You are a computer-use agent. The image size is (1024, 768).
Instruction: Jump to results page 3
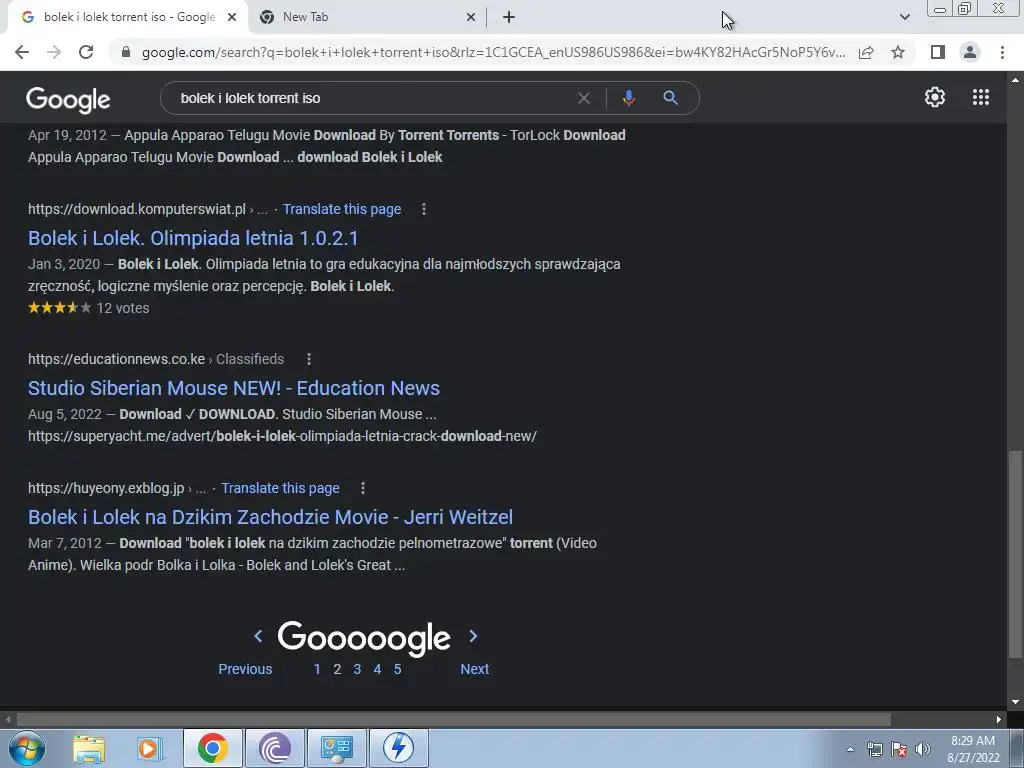(x=357, y=669)
